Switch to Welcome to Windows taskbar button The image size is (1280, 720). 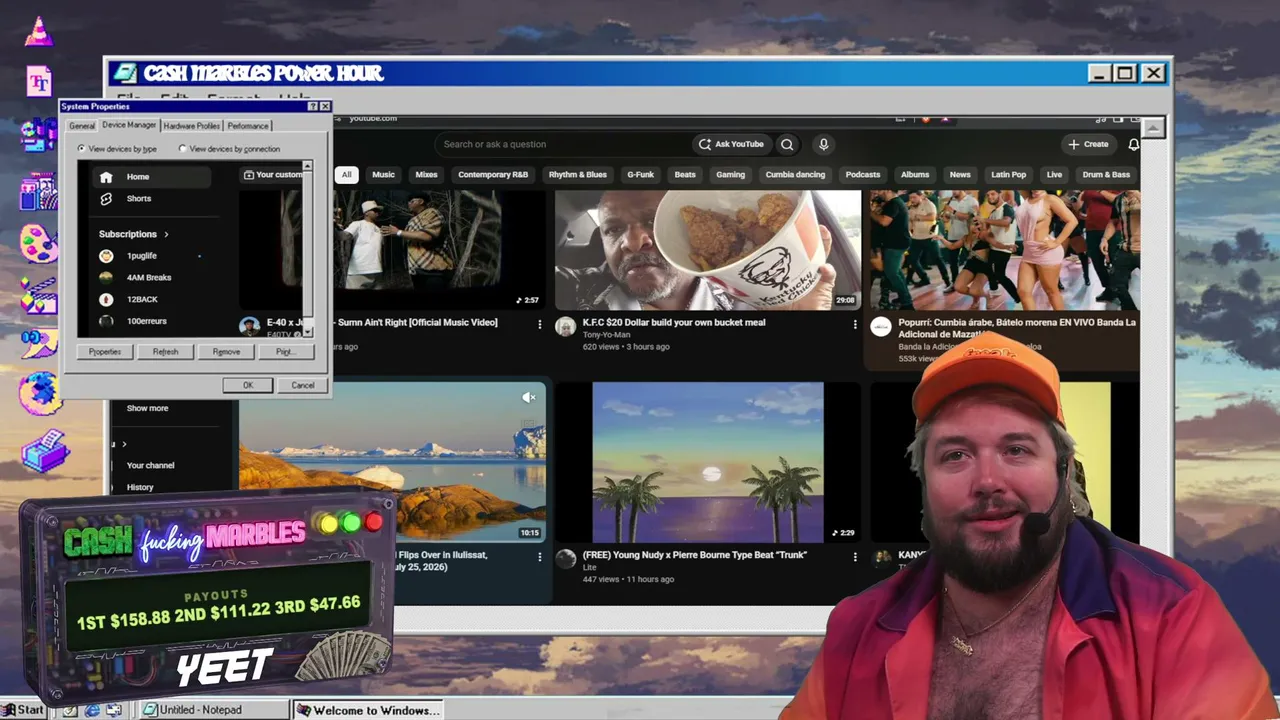(370, 710)
